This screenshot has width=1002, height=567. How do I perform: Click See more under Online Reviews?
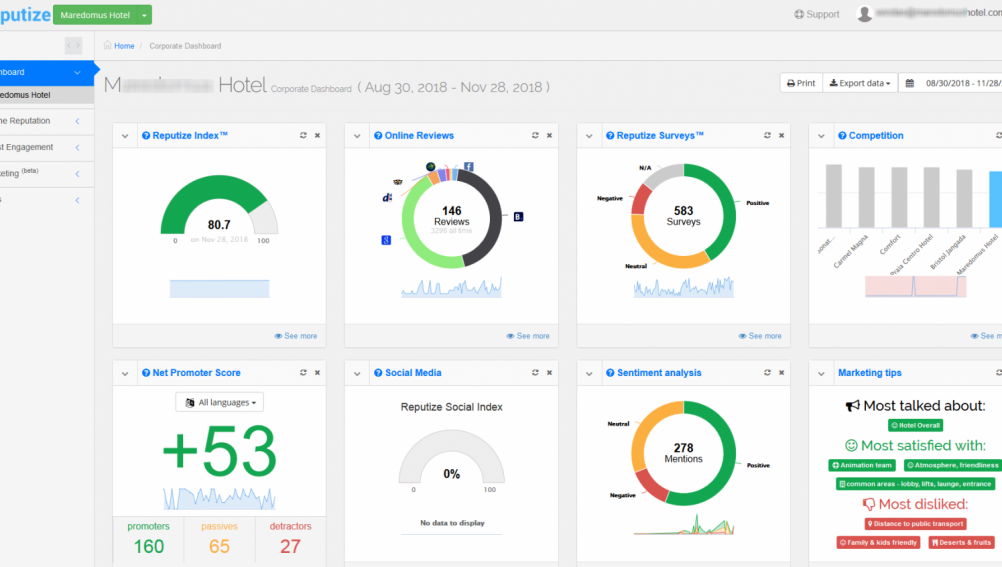[x=528, y=336]
